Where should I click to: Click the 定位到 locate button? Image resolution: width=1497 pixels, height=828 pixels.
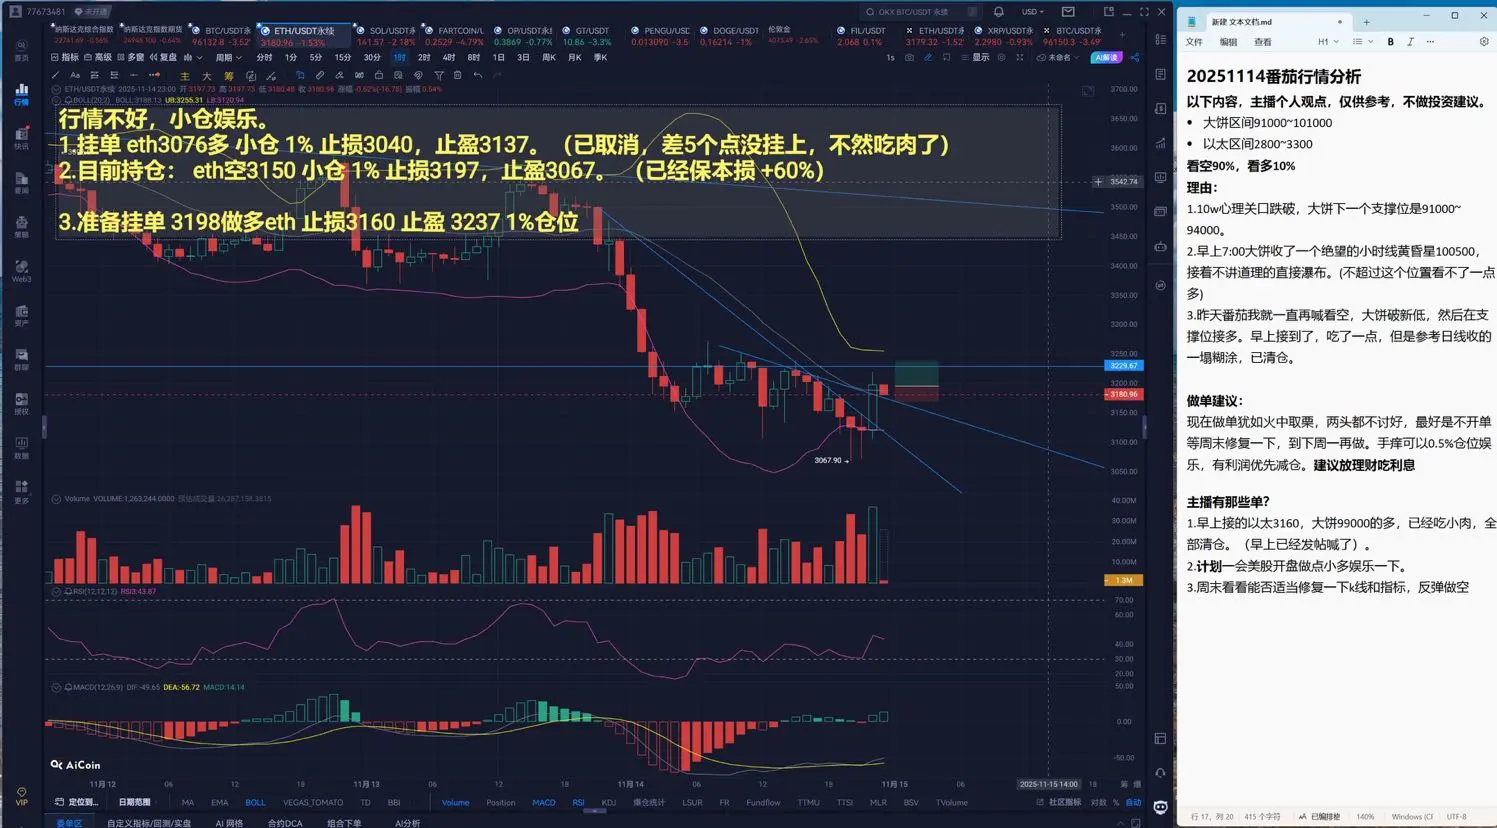click(77, 802)
